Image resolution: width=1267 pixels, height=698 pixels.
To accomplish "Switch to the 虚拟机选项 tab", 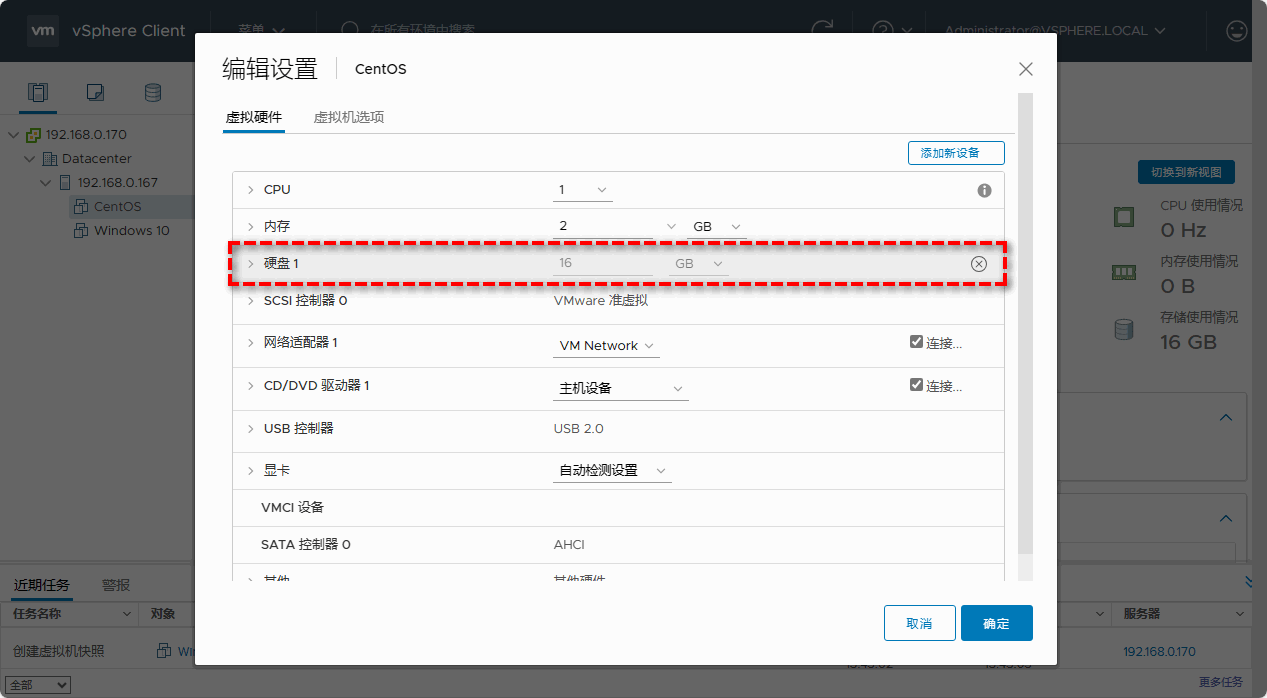I will pos(349,117).
